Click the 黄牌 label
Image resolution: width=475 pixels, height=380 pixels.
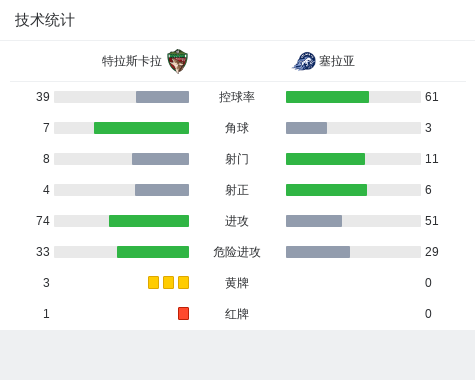(x=237, y=283)
